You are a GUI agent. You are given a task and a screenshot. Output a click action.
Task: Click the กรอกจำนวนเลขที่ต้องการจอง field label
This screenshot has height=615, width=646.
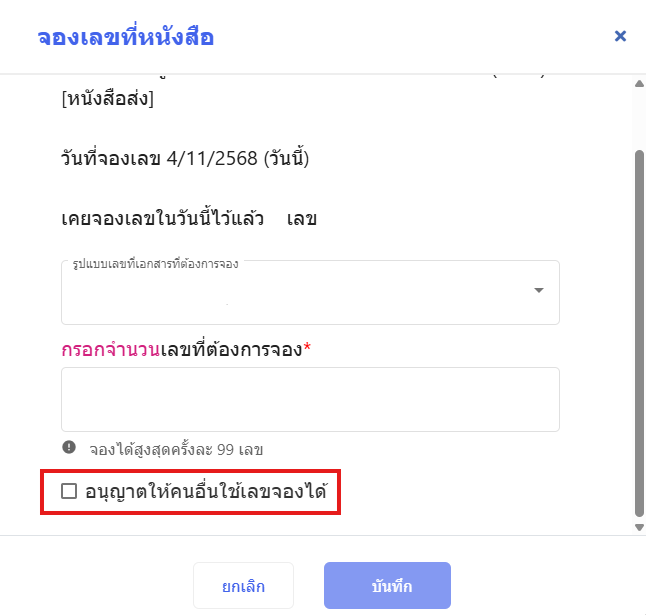(x=186, y=350)
